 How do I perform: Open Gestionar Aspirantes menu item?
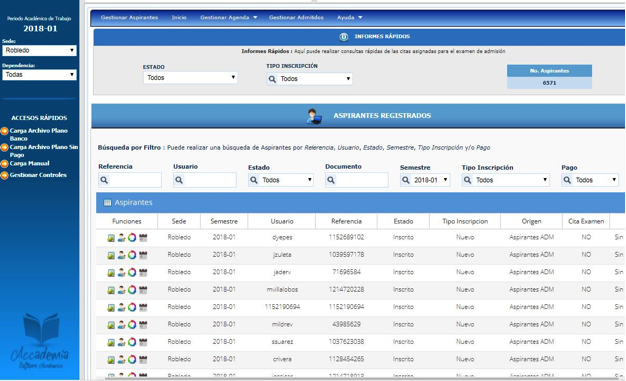[x=129, y=18]
